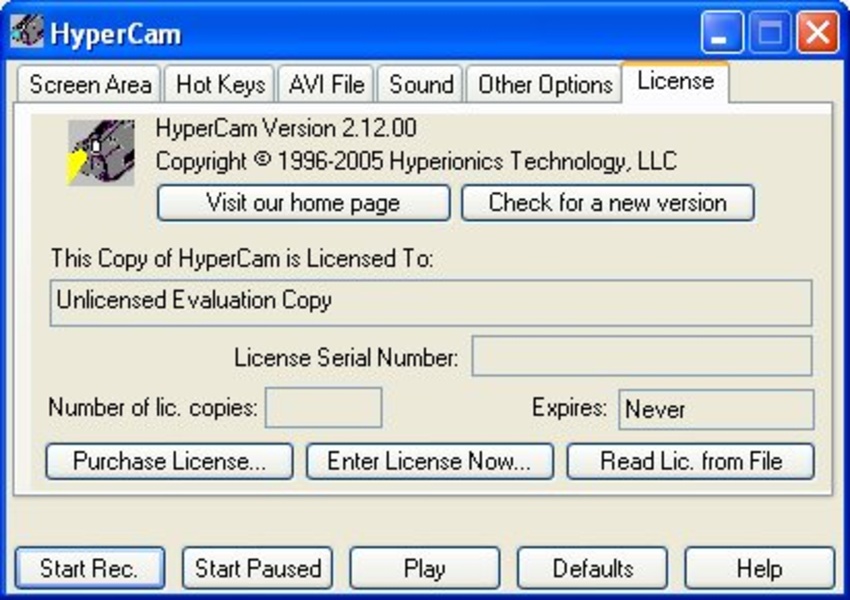The width and height of the screenshot is (850, 600).
Task: Check for a new version
Action: (x=607, y=203)
